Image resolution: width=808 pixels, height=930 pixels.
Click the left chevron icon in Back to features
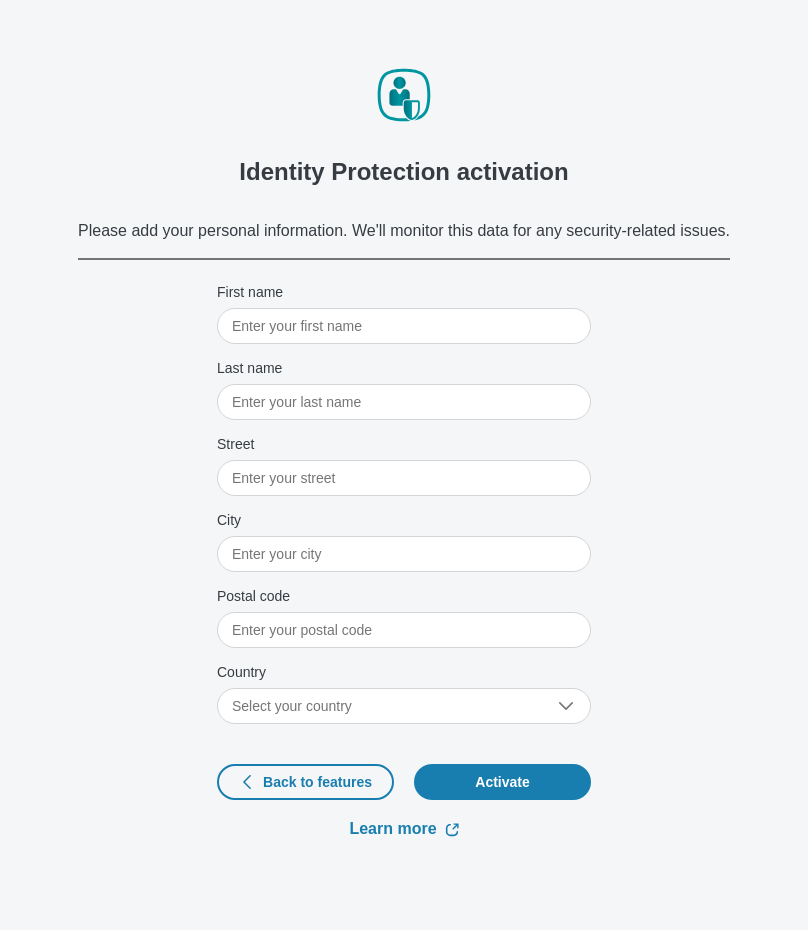tap(247, 782)
